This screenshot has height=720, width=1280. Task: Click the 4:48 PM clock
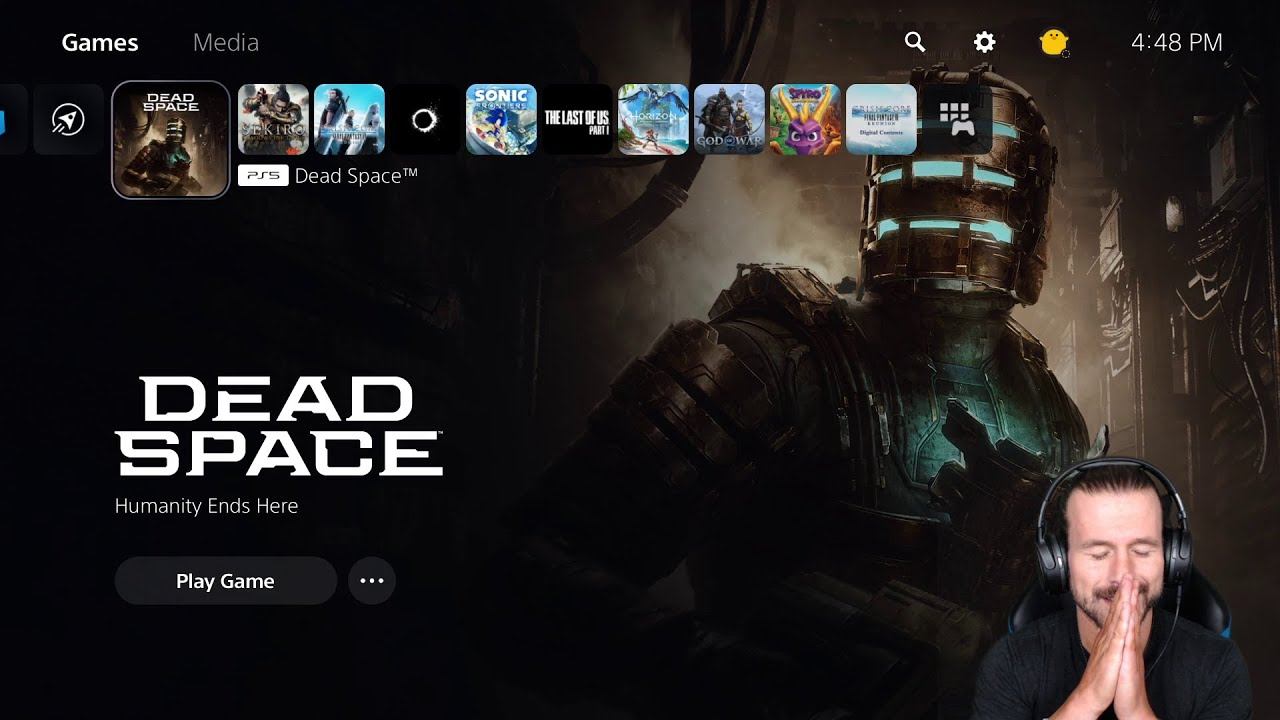pos(1177,42)
